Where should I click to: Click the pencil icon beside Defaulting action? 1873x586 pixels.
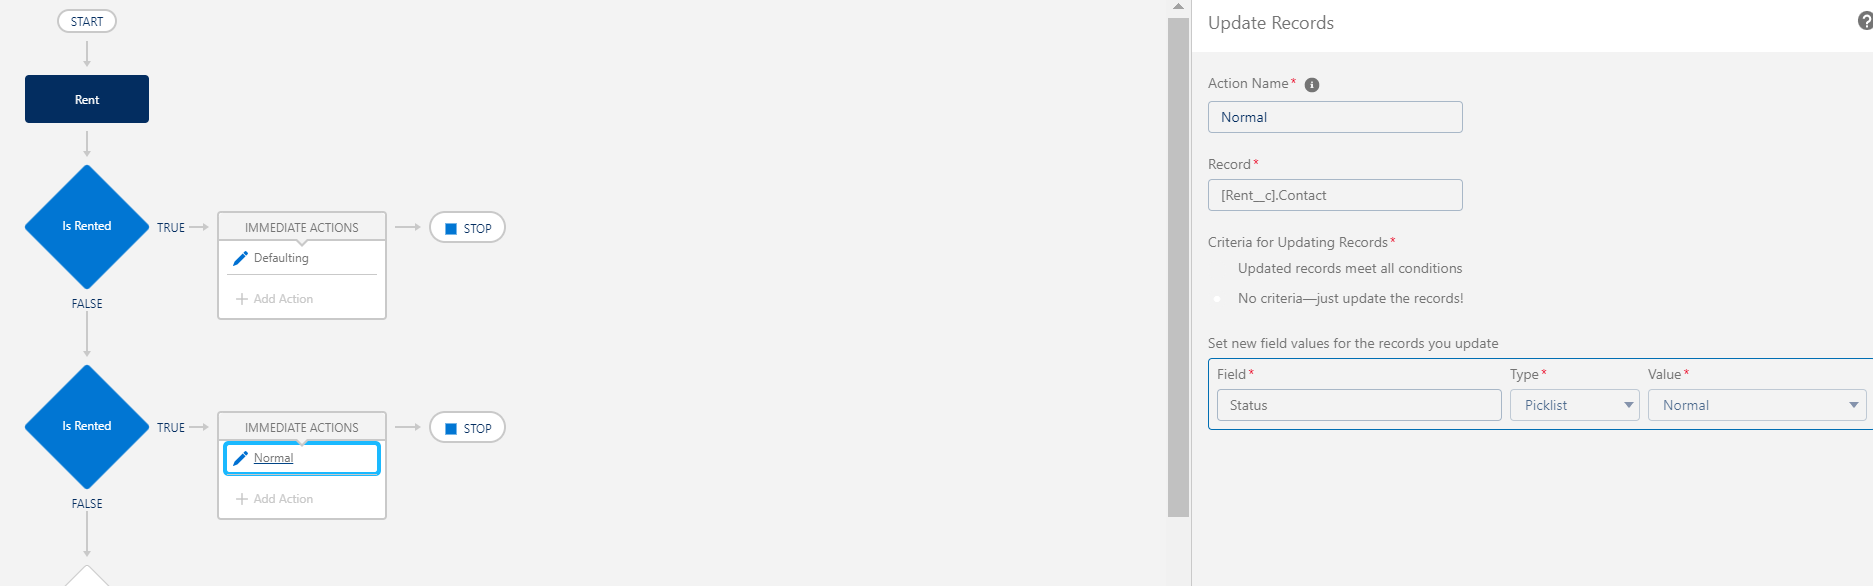pos(240,258)
